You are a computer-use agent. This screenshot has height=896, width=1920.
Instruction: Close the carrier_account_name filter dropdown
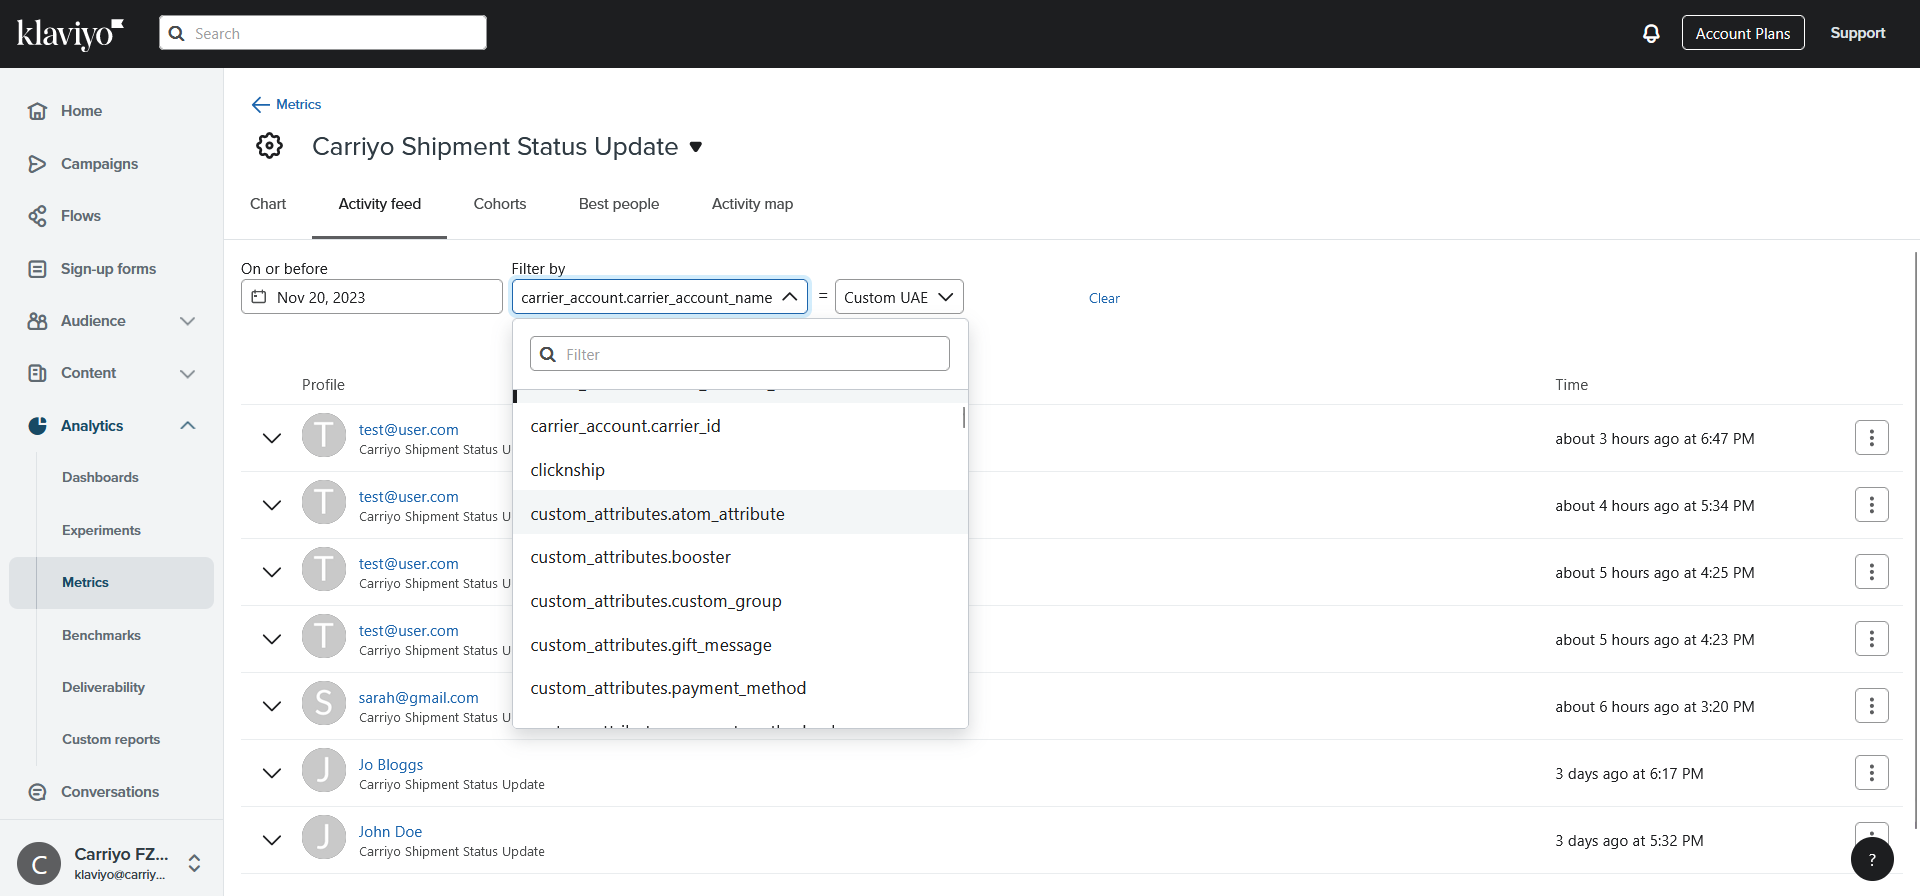pos(789,297)
